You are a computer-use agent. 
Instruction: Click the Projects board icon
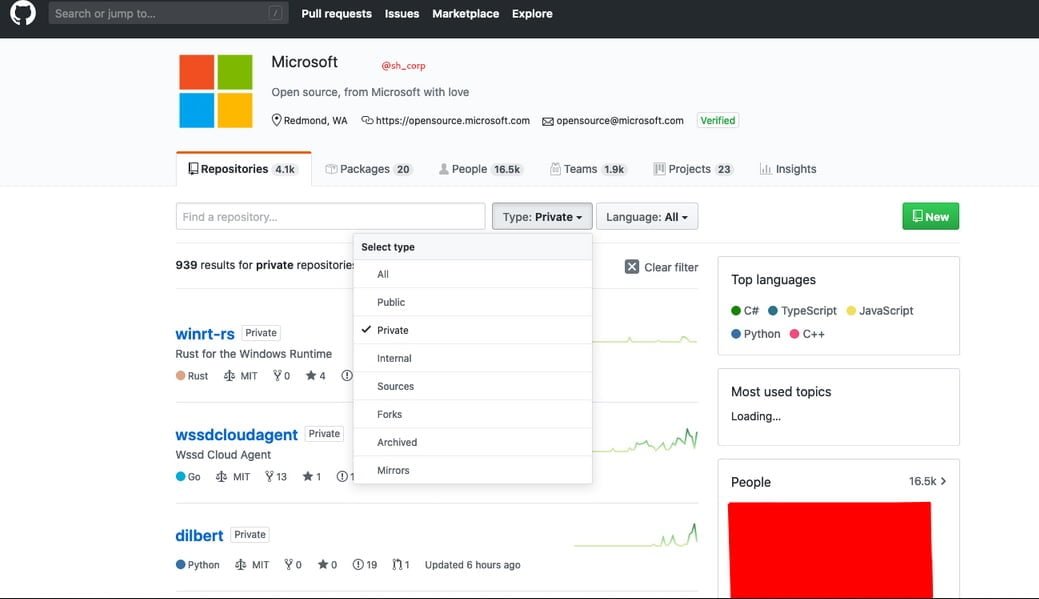click(x=659, y=169)
